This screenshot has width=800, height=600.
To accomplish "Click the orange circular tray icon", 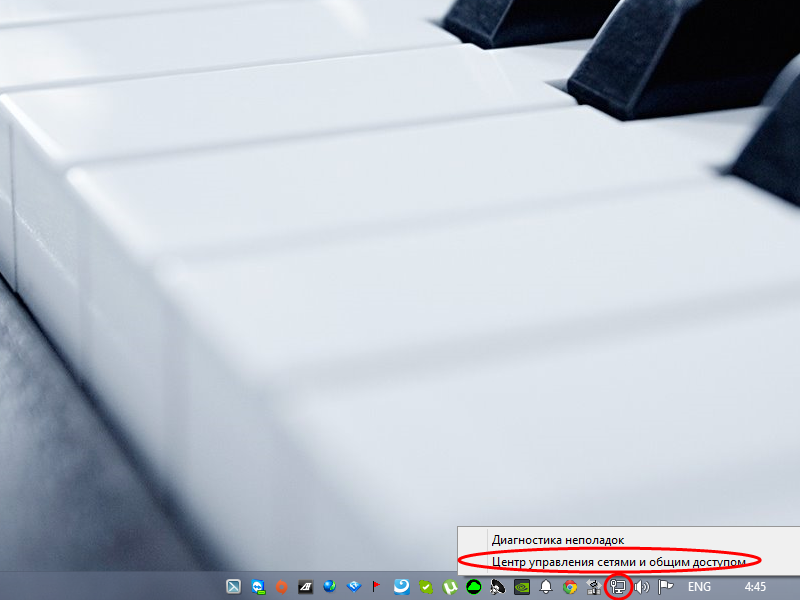I will pyautogui.click(x=282, y=587).
